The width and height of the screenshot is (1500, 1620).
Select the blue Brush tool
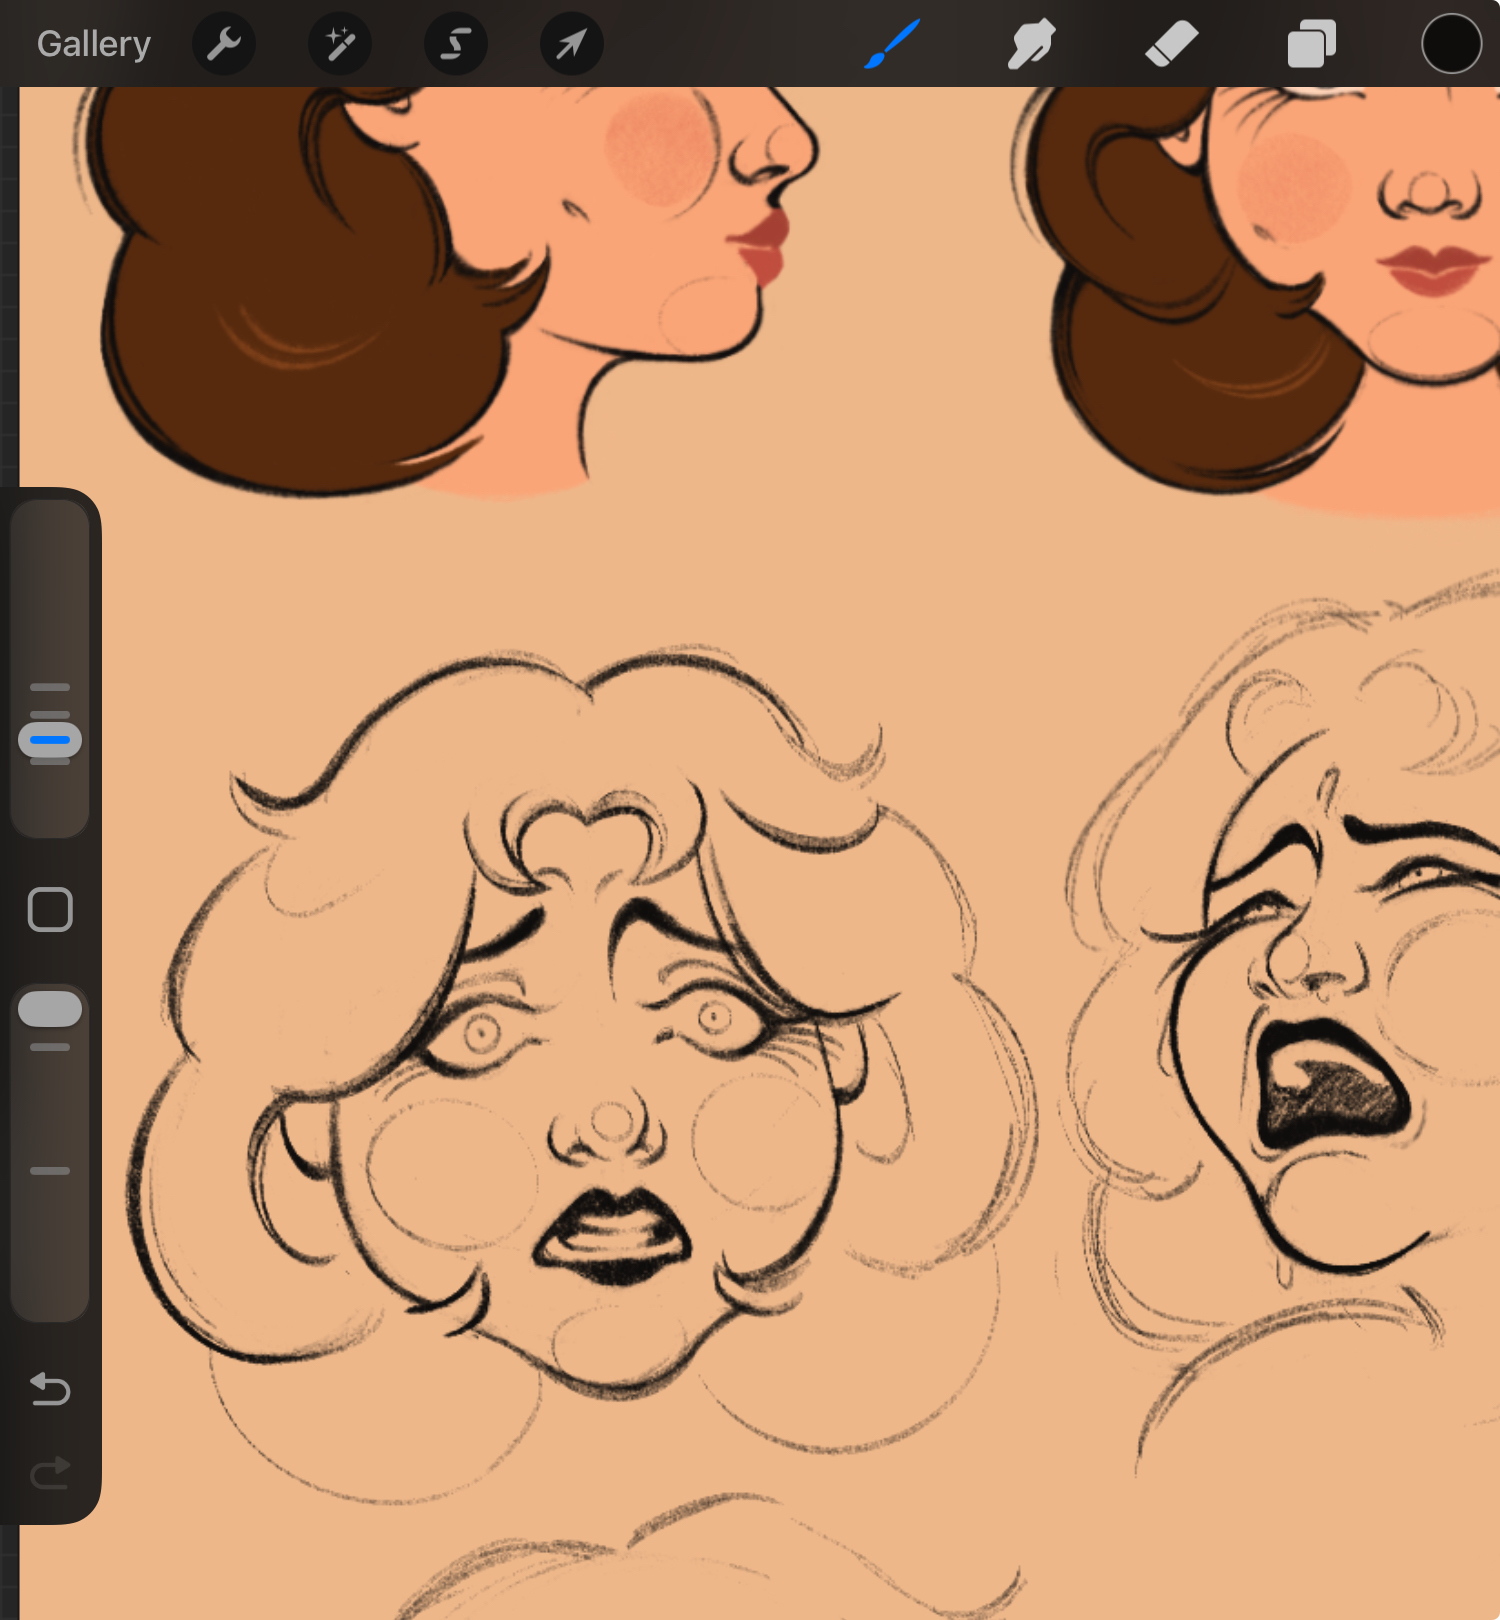[891, 44]
